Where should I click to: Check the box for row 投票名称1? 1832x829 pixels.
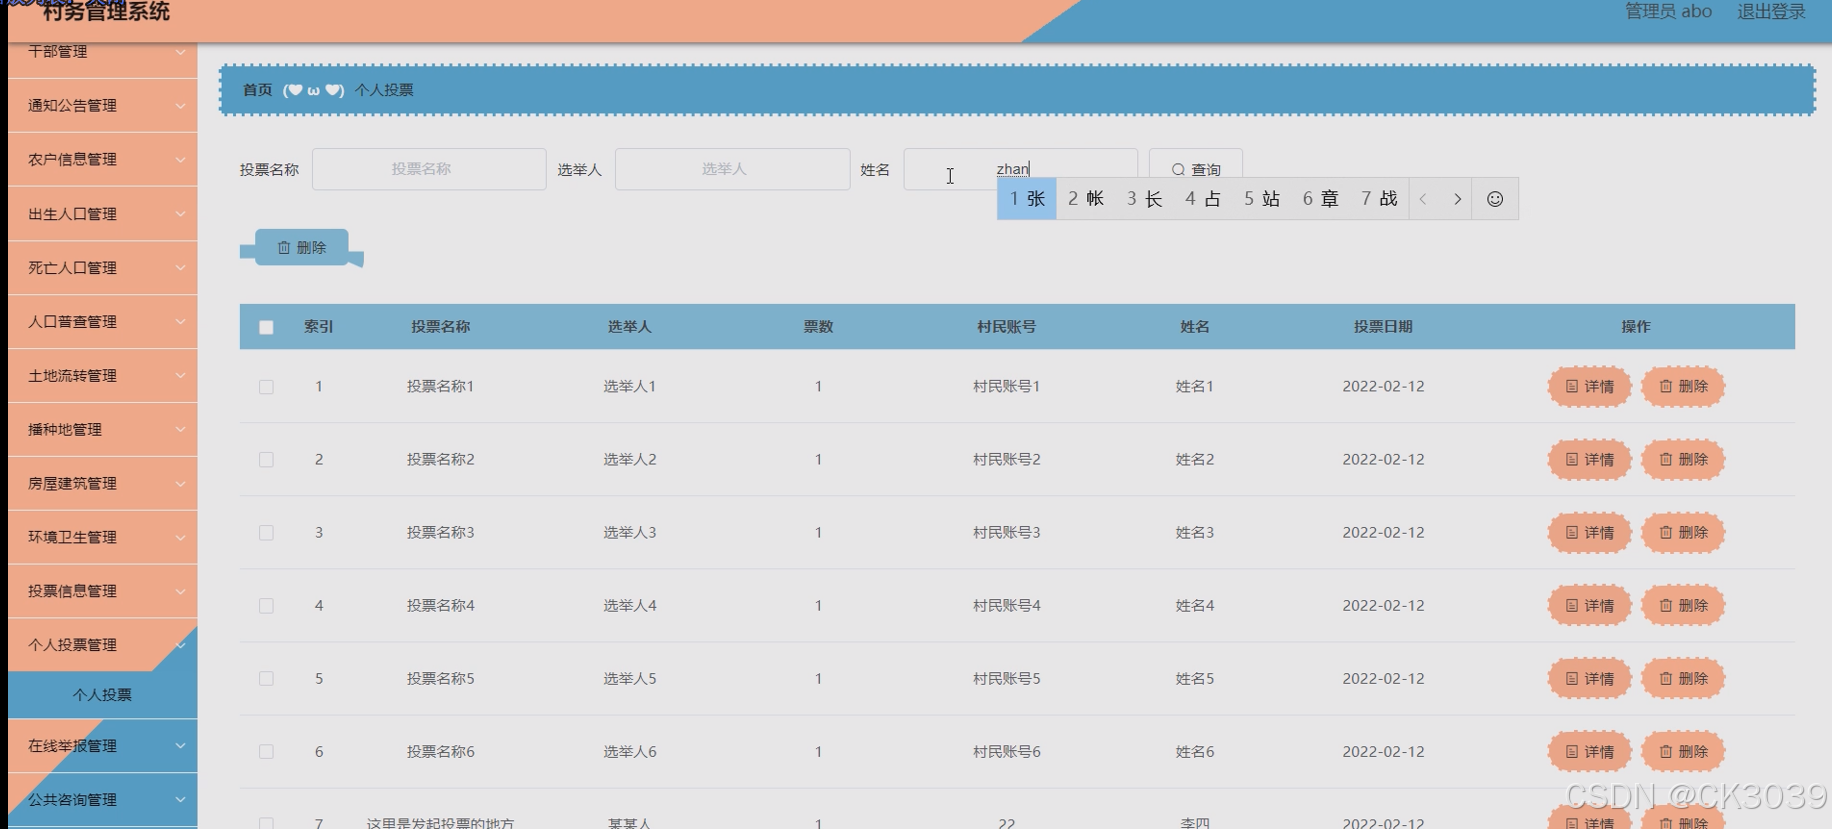pyautogui.click(x=266, y=387)
